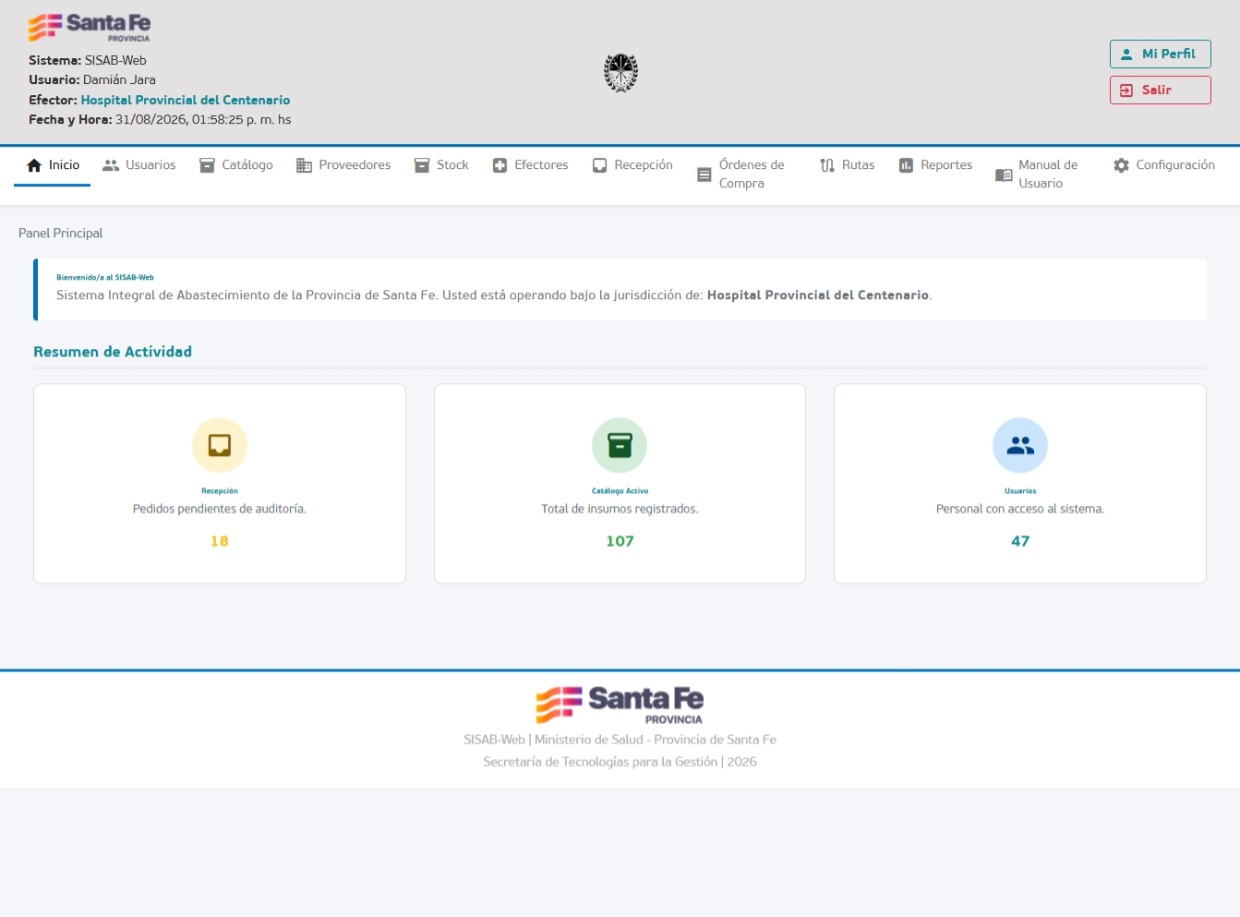Click the list icon beside Órdenes de Compra
The height and width of the screenshot is (917, 1240).
[x=704, y=175]
